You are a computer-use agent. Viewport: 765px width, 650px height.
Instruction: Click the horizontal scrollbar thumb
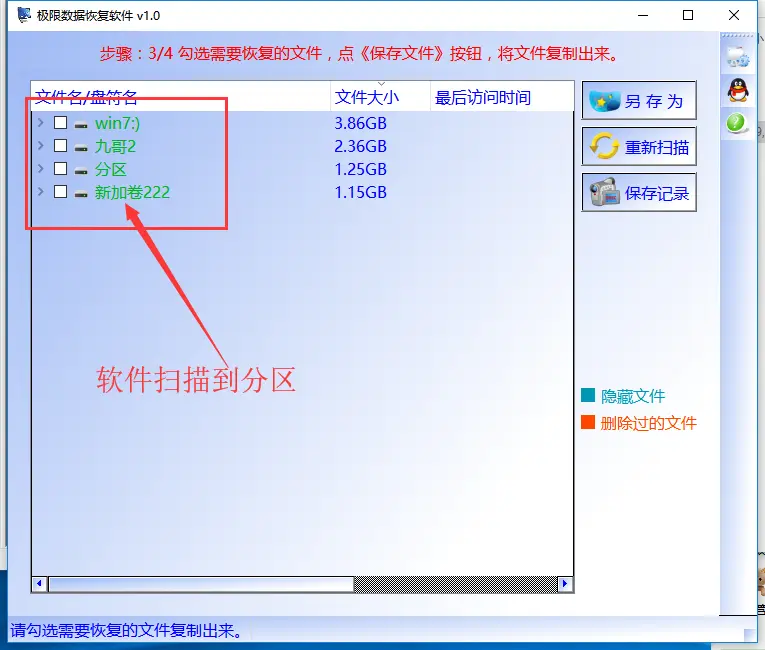201,584
